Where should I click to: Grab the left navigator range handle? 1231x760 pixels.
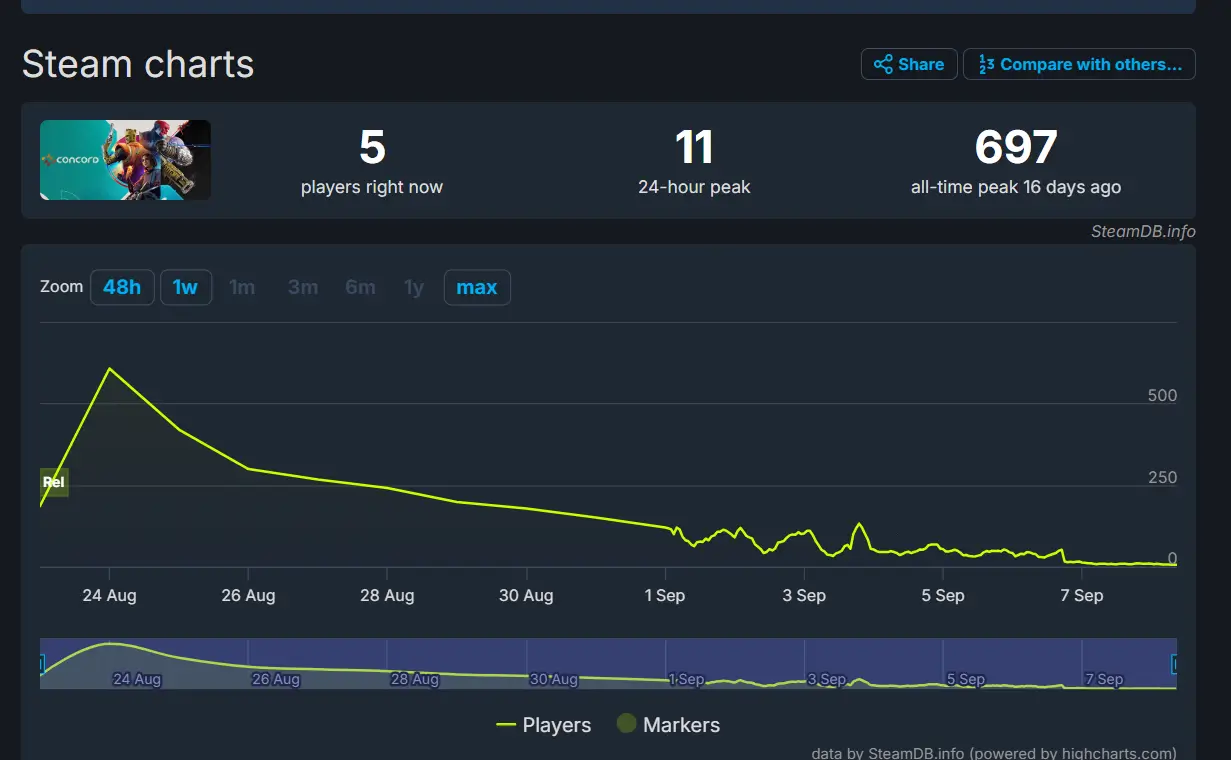(42, 663)
